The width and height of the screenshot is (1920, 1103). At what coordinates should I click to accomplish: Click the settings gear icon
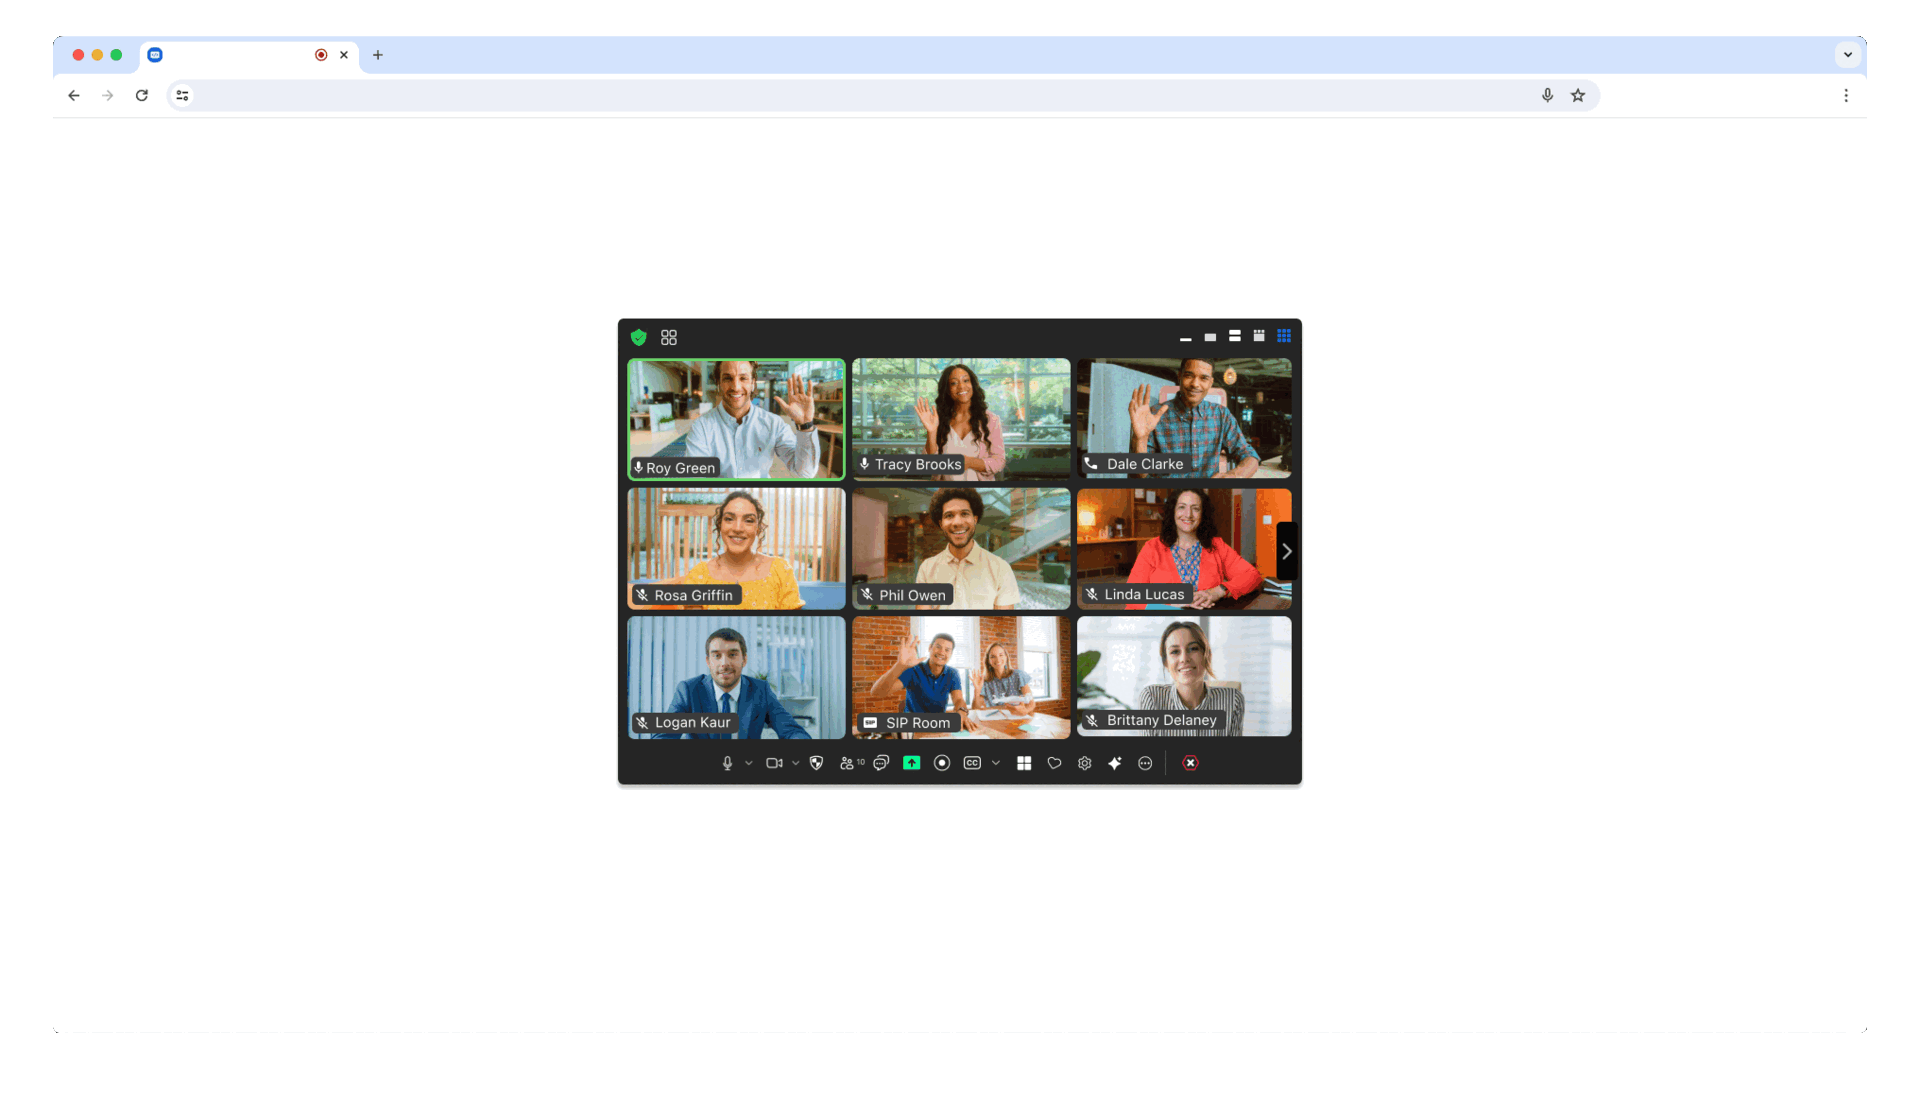[1084, 763]
